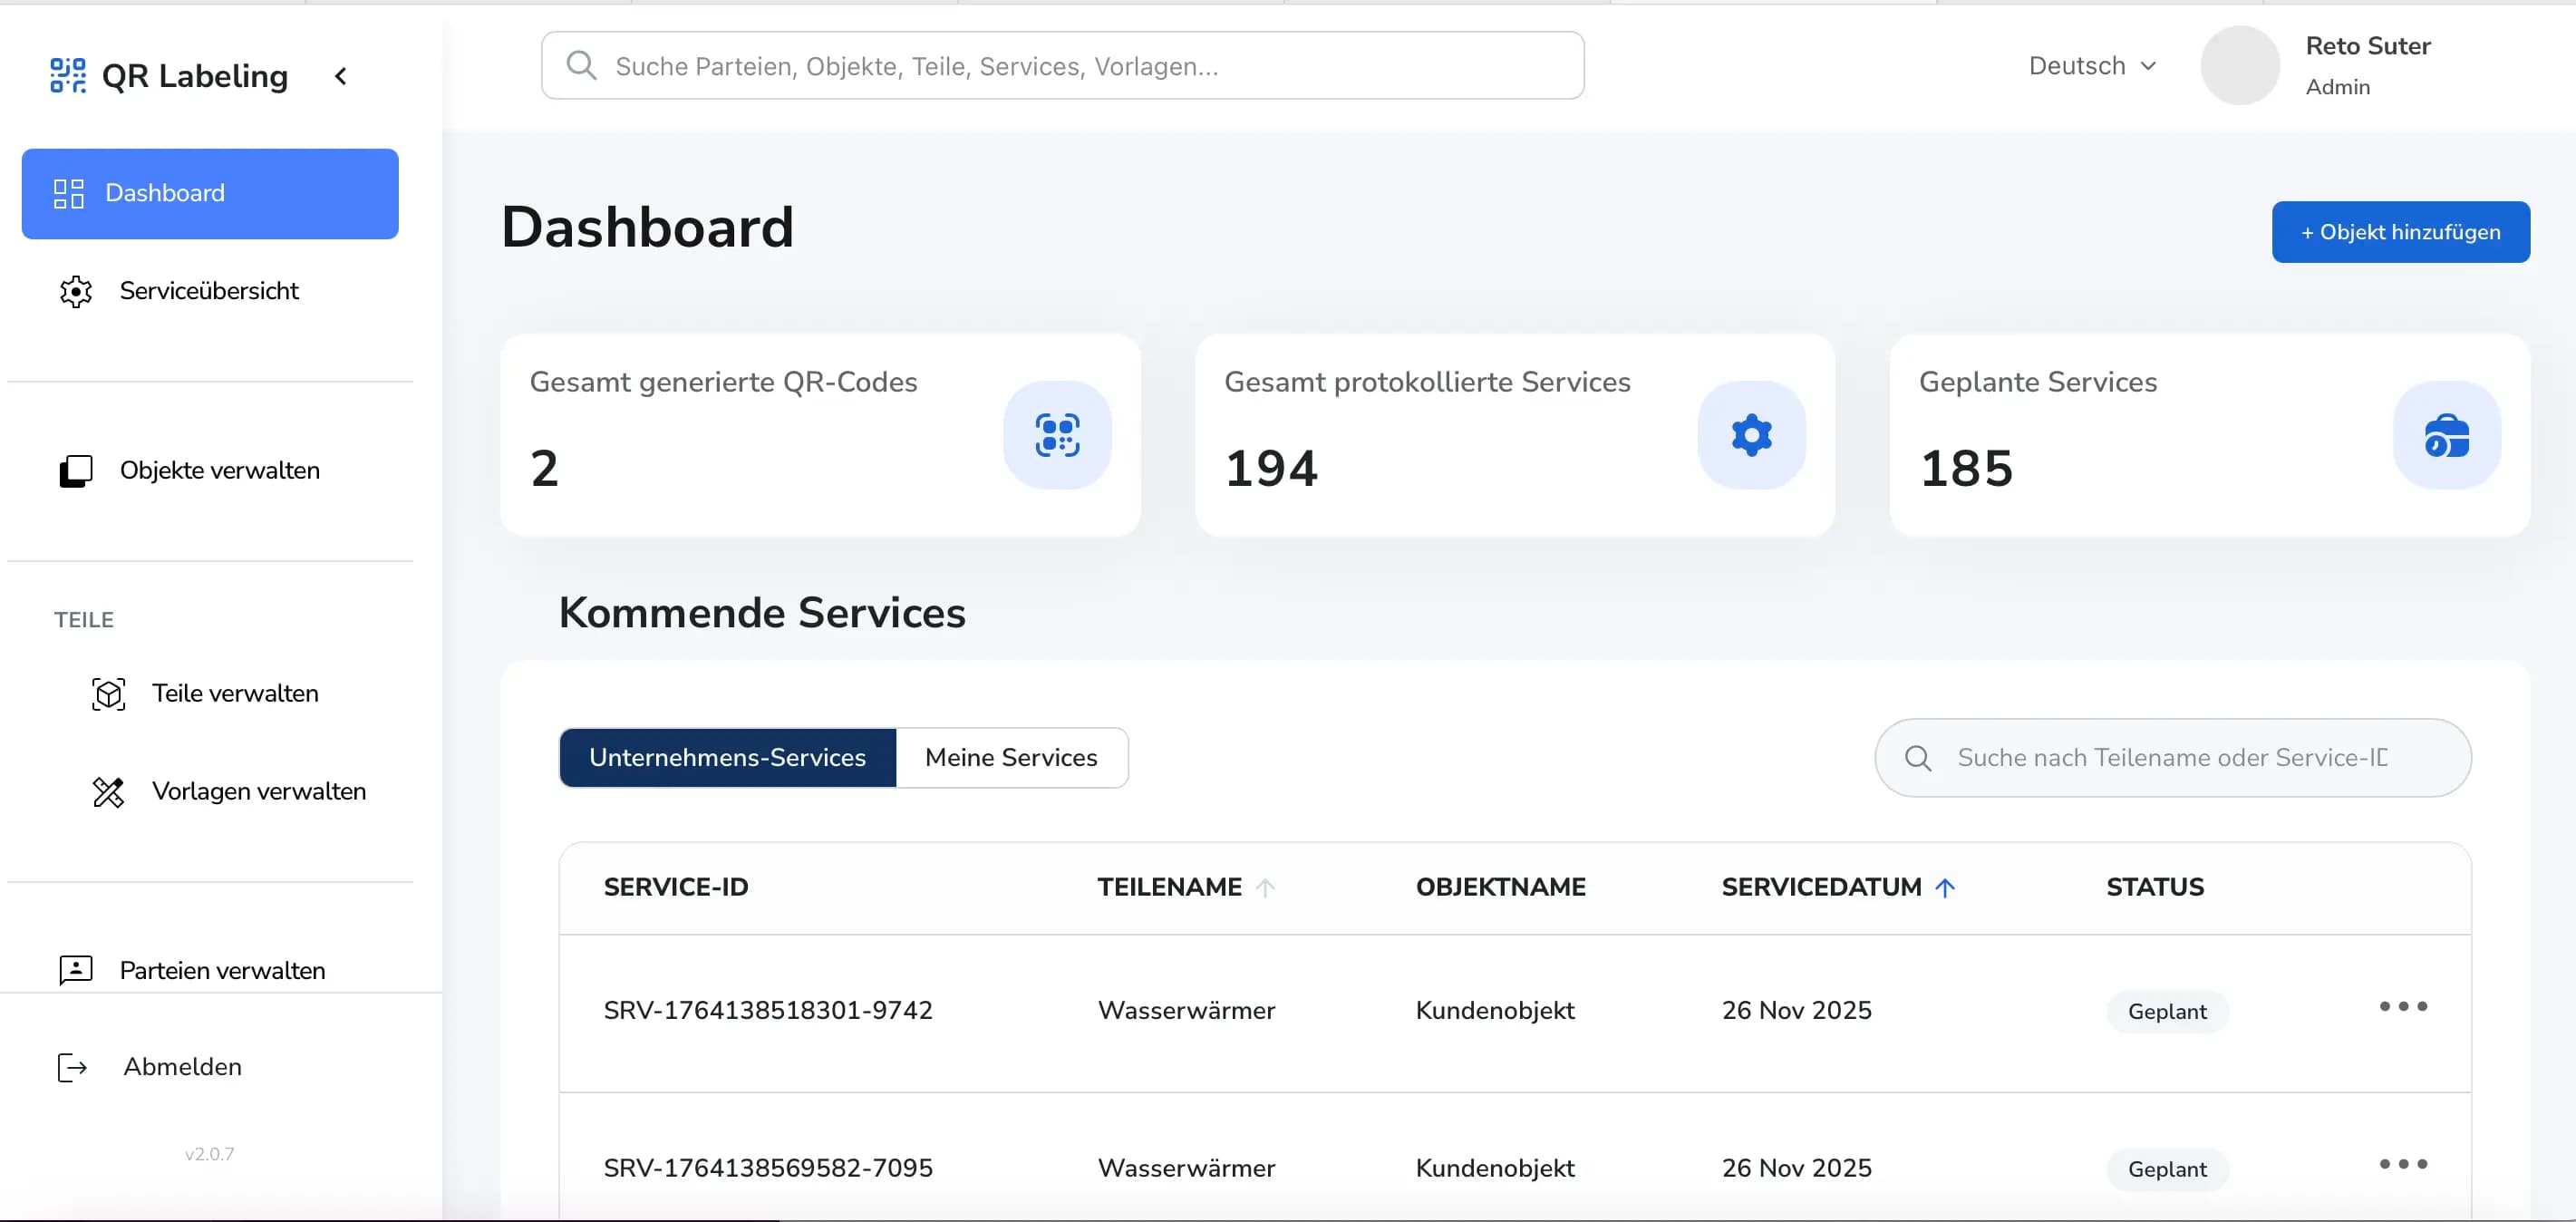This screenshot has height=1222, width=2576.
Task: Click the QR-Codes card icon
Action: [x=1056, y=435]
